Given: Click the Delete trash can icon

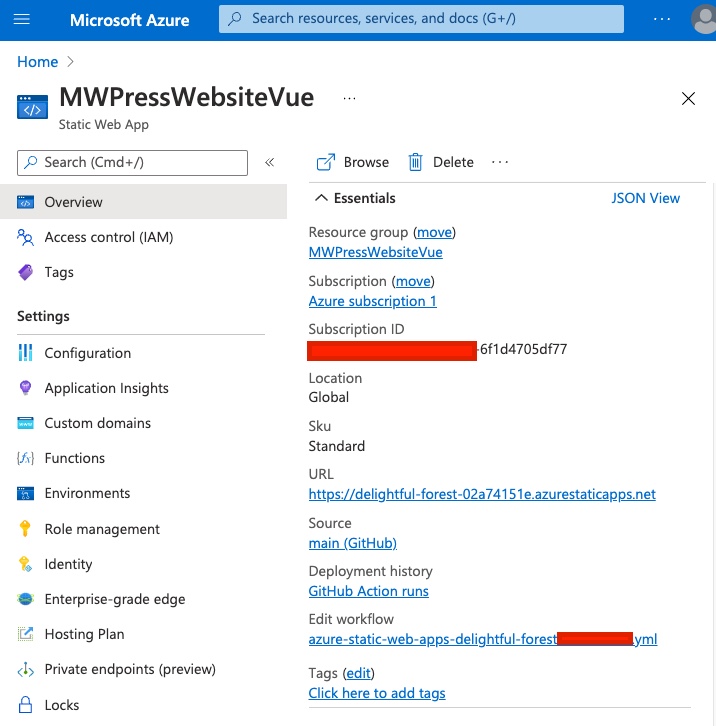Looking at the screenshot, I should pyautogui.click(x=415, y=162).
